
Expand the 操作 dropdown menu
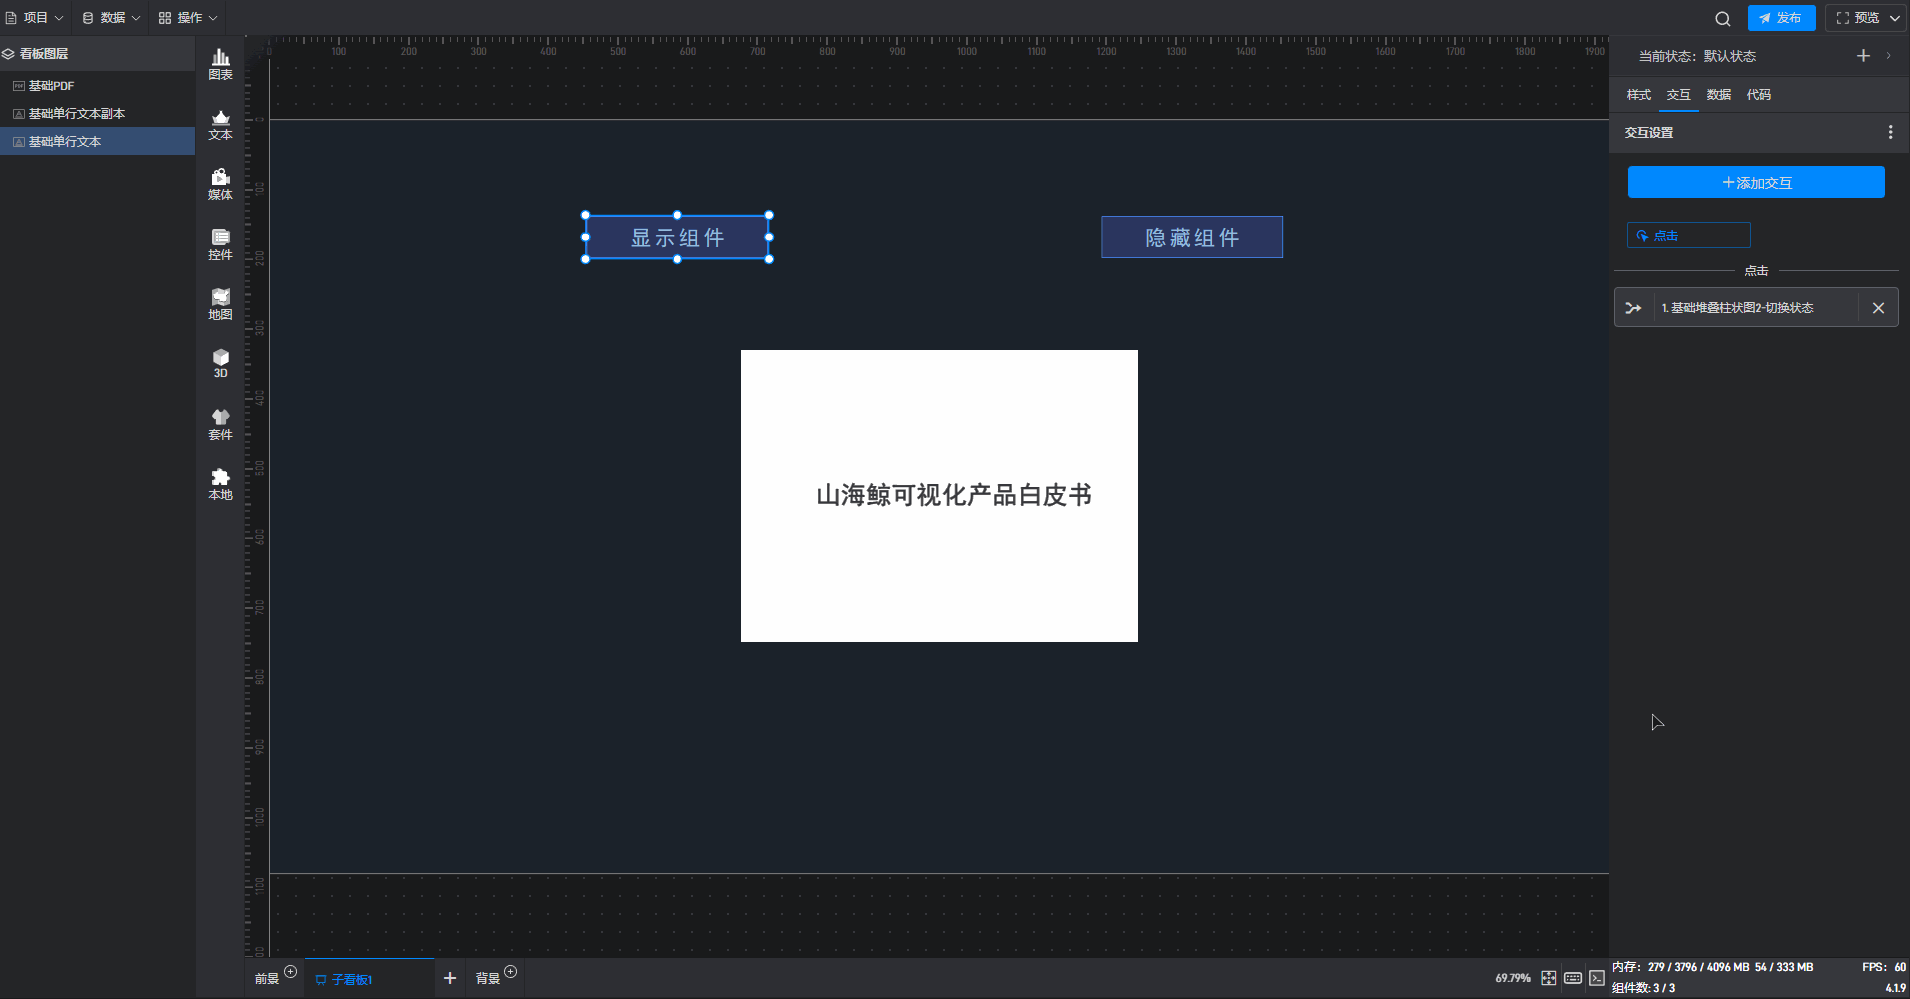(x=188, y=18)
